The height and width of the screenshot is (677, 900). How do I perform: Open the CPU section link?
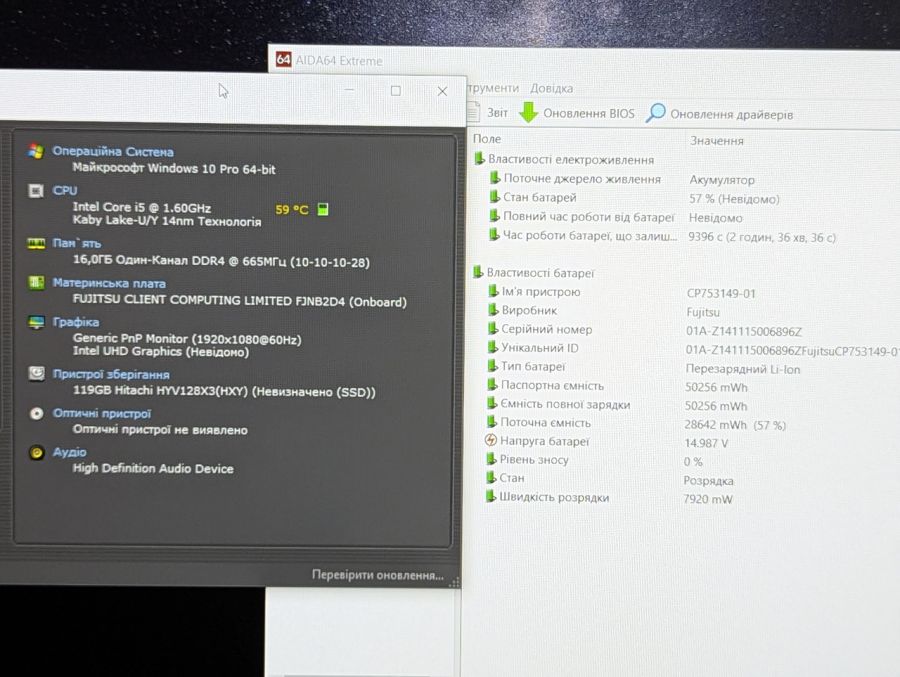click(64, 190)
